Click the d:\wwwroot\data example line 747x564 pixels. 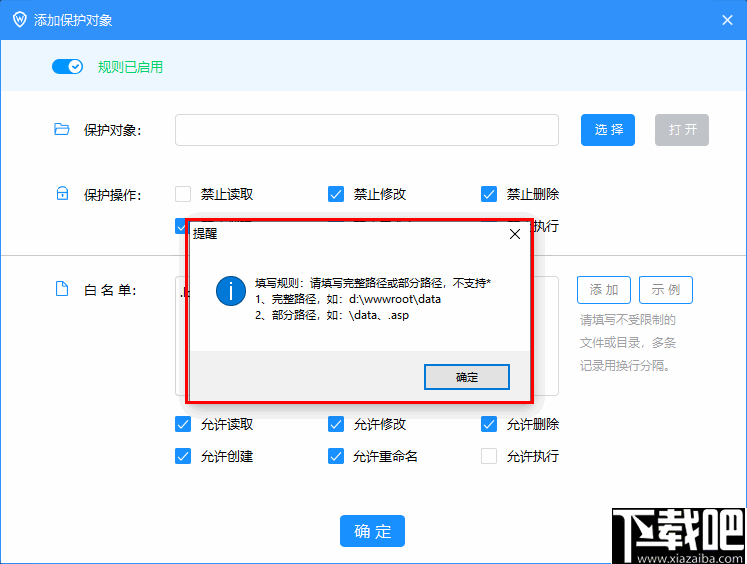[x=348, y=299]
